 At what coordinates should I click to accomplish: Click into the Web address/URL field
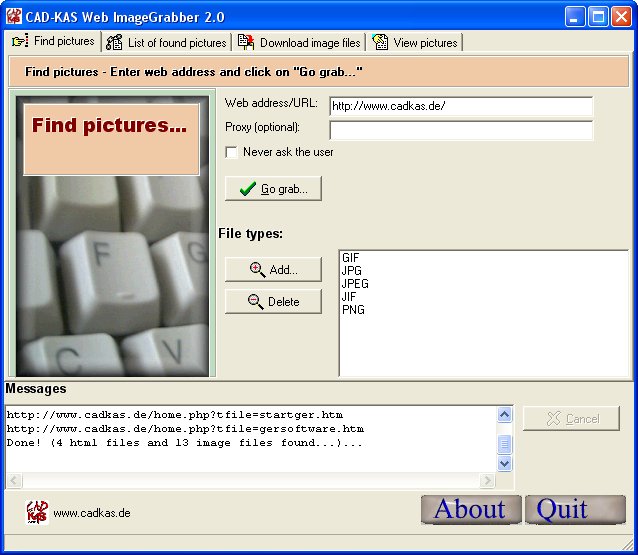click(460, 106)
